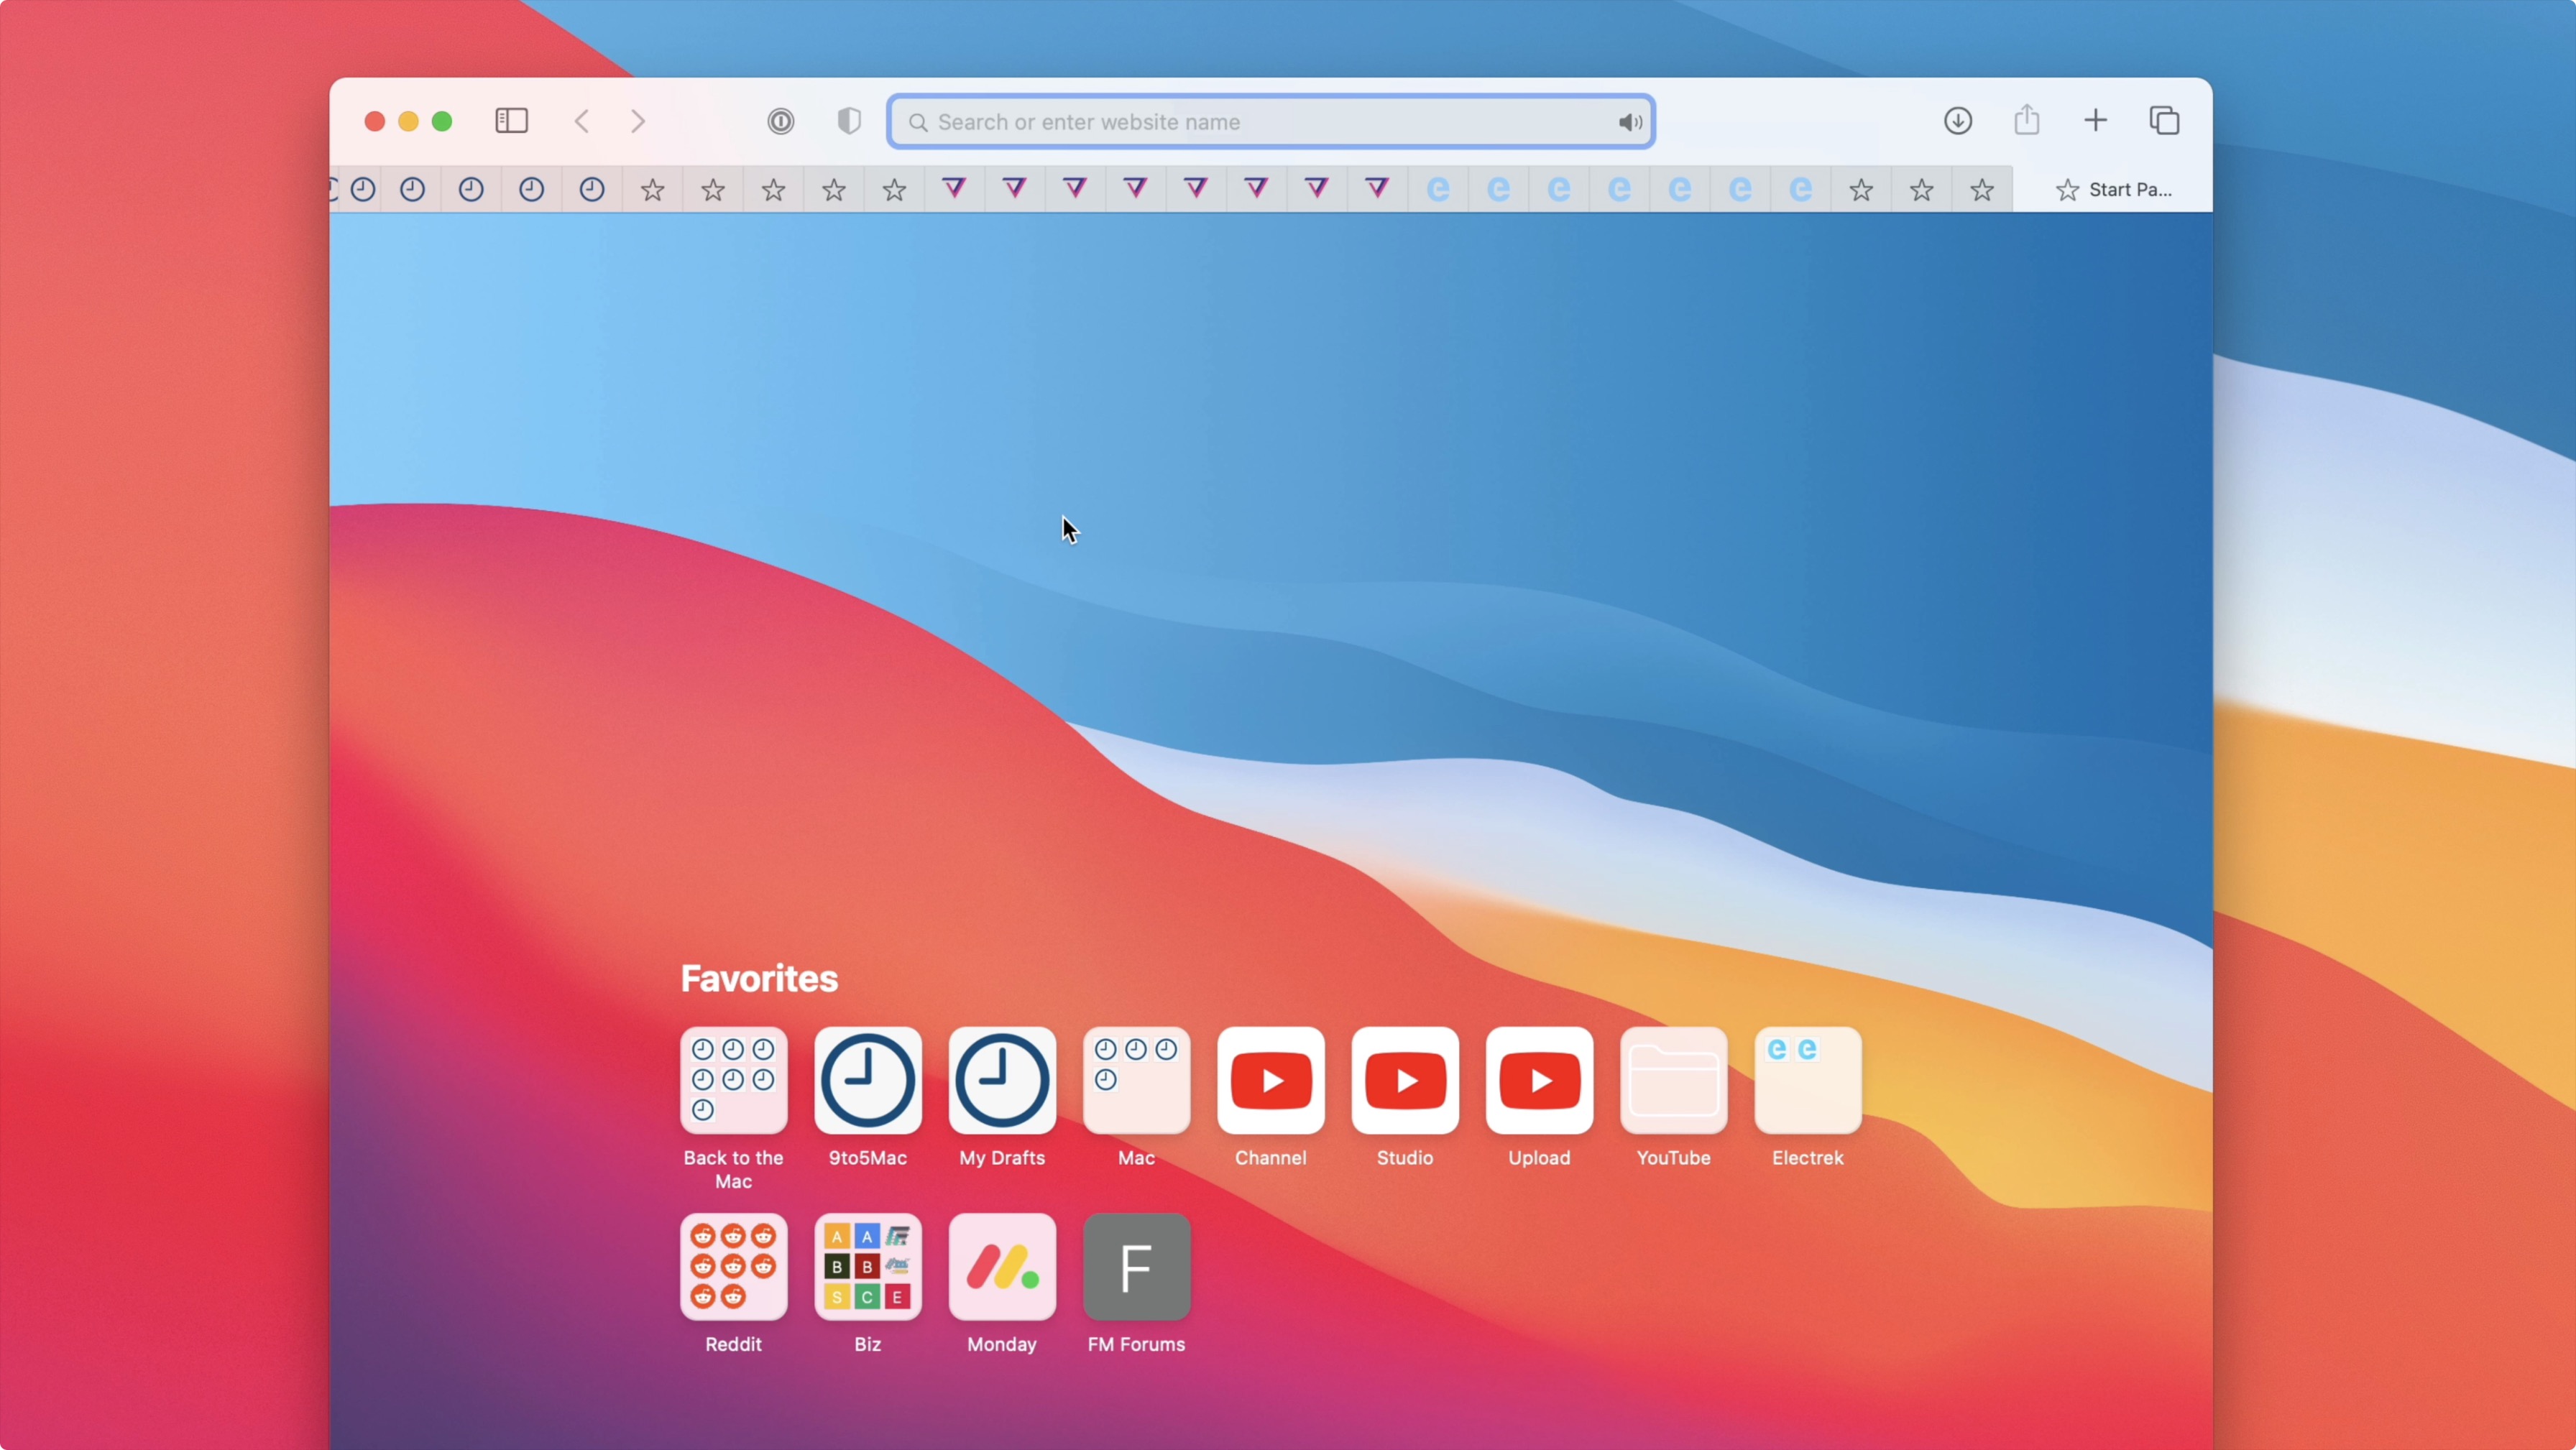The height and width of the screenshot is (1450, 2576).
Task: Open the Upload favorite
Action: (1539, 1081)
